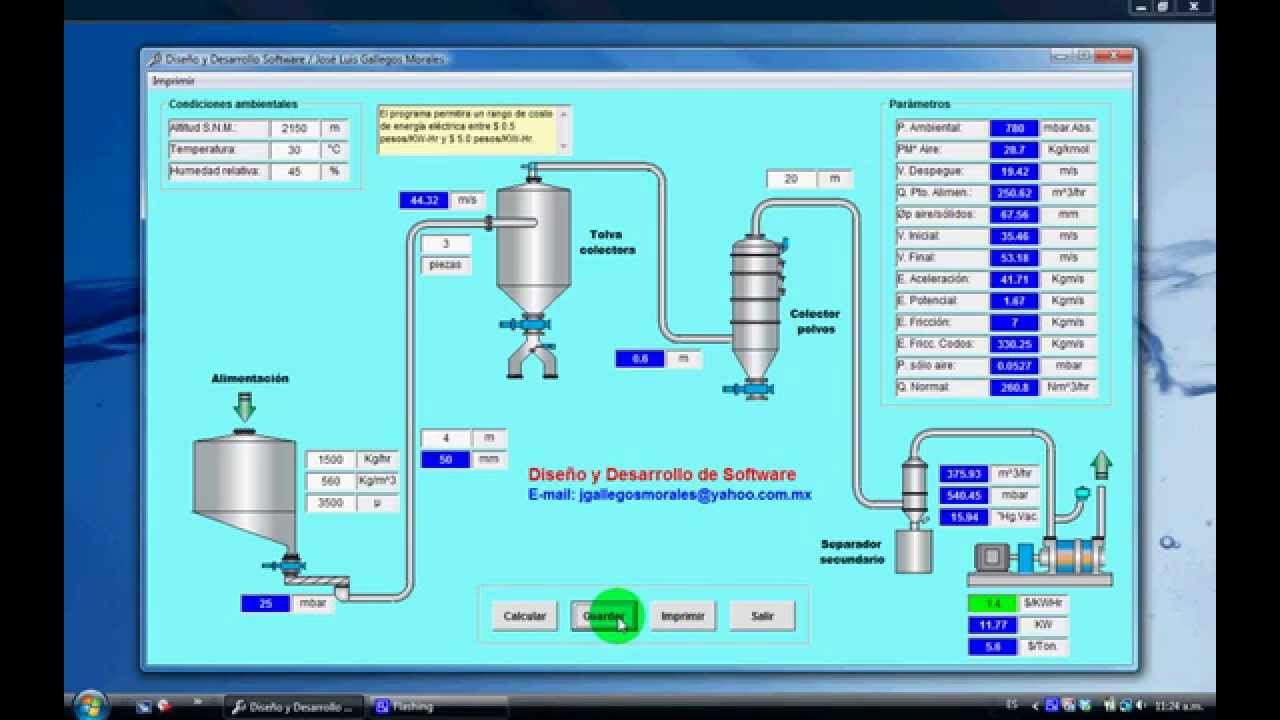Click the taskbar clock showing 11:24 a.m.
Image resolution: width=1280 pixels, height=720 pixels.
[1178, 706]
